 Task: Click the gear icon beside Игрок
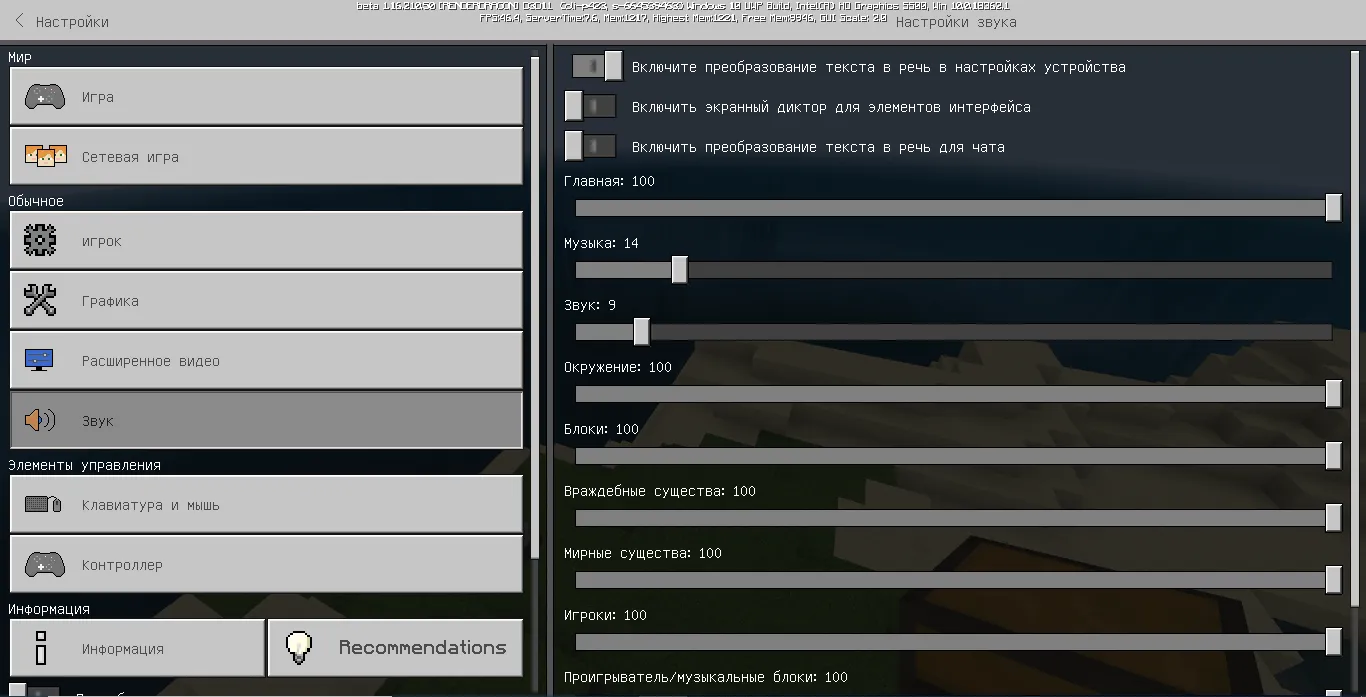point(40,241)
